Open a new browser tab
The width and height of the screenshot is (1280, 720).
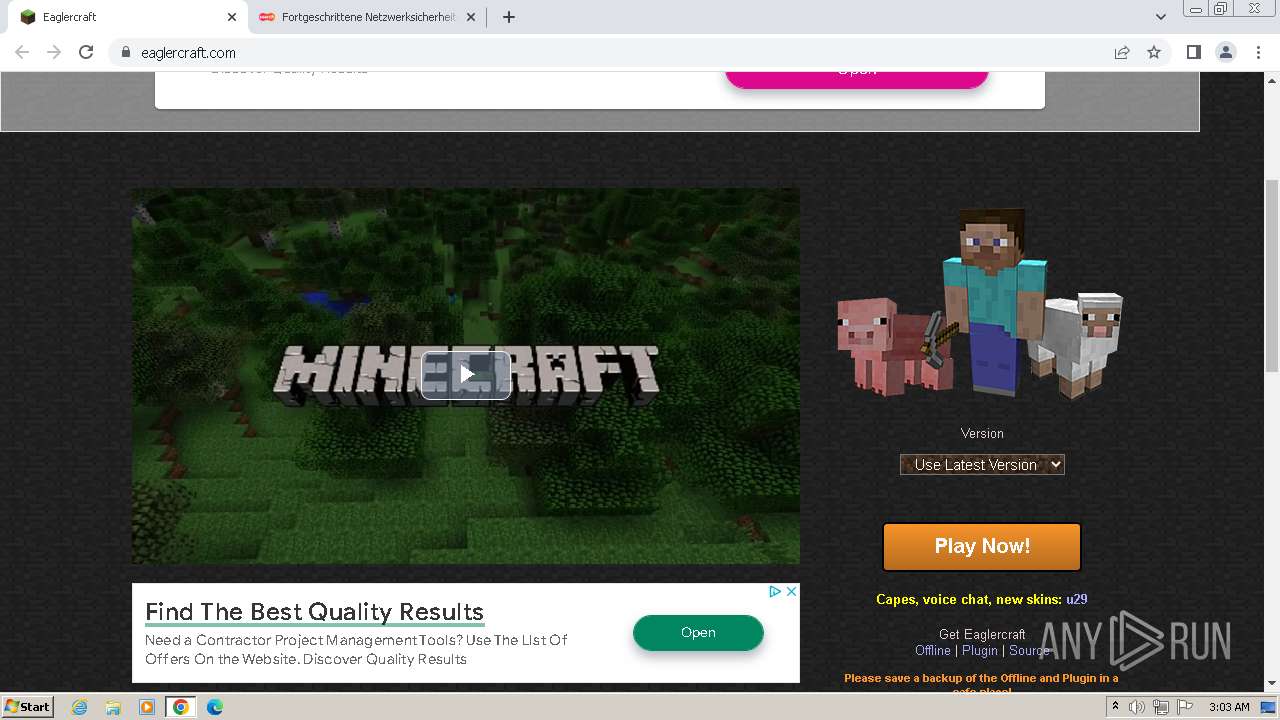508,17
